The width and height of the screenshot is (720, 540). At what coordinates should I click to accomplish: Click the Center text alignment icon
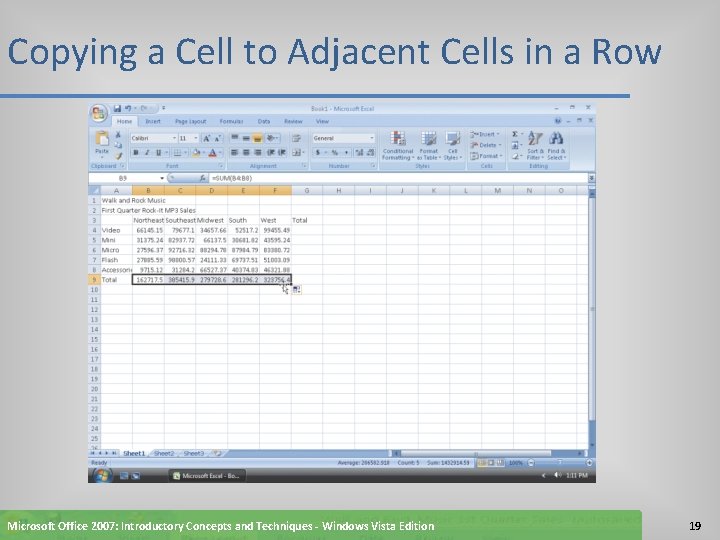point(246,152)
